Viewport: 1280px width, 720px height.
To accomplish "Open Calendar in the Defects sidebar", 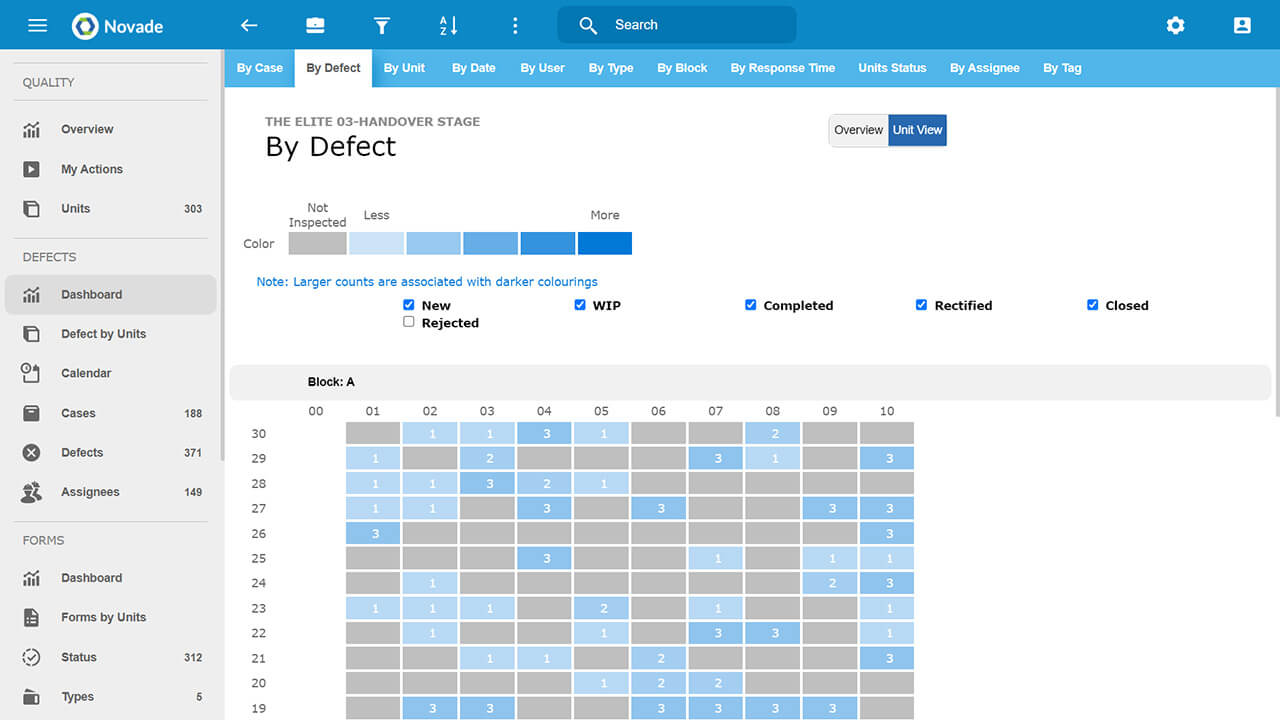I will click(x=86, y=373).
